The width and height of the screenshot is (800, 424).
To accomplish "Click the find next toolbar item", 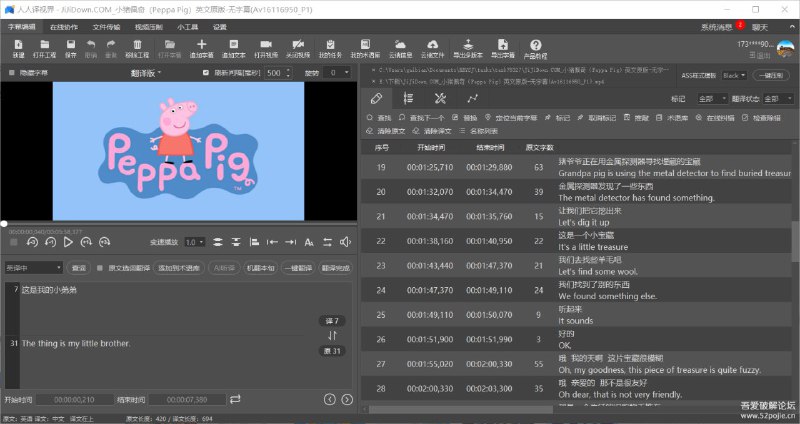I will (421, 118).
